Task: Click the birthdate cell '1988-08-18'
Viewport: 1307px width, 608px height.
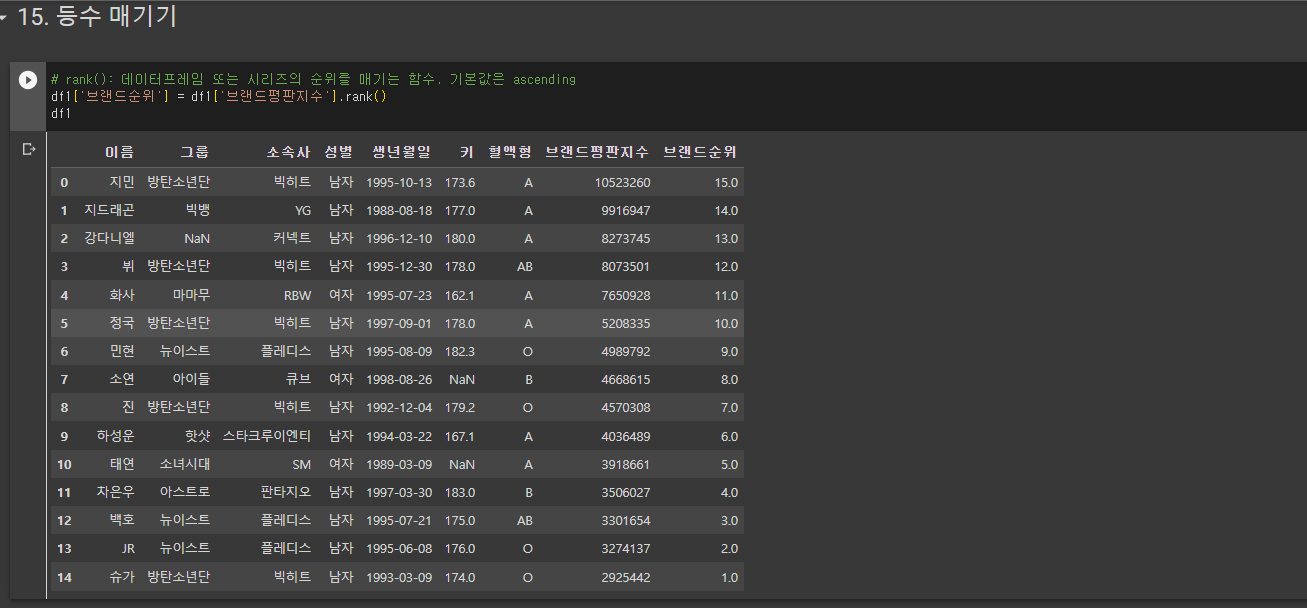Action: pyautogui.click(x=399, y=210)
